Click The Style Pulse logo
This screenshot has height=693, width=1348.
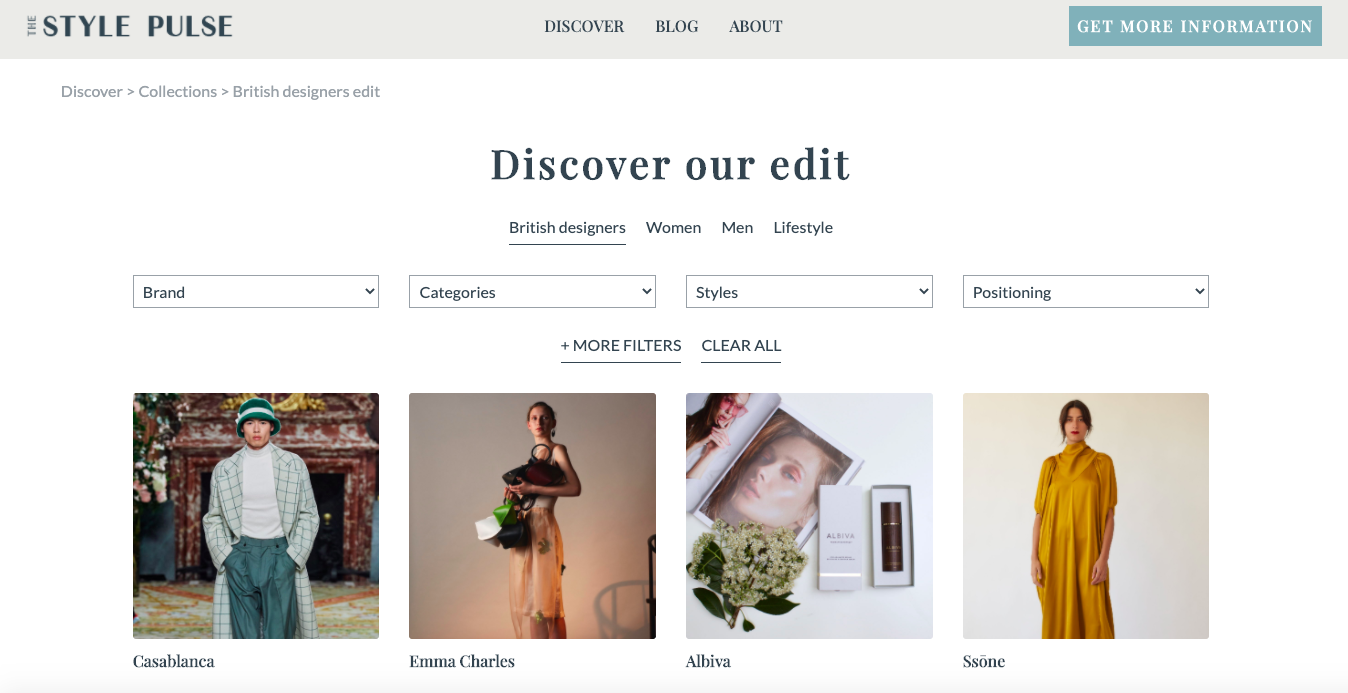pyautogui.click(x=130, y=26)
